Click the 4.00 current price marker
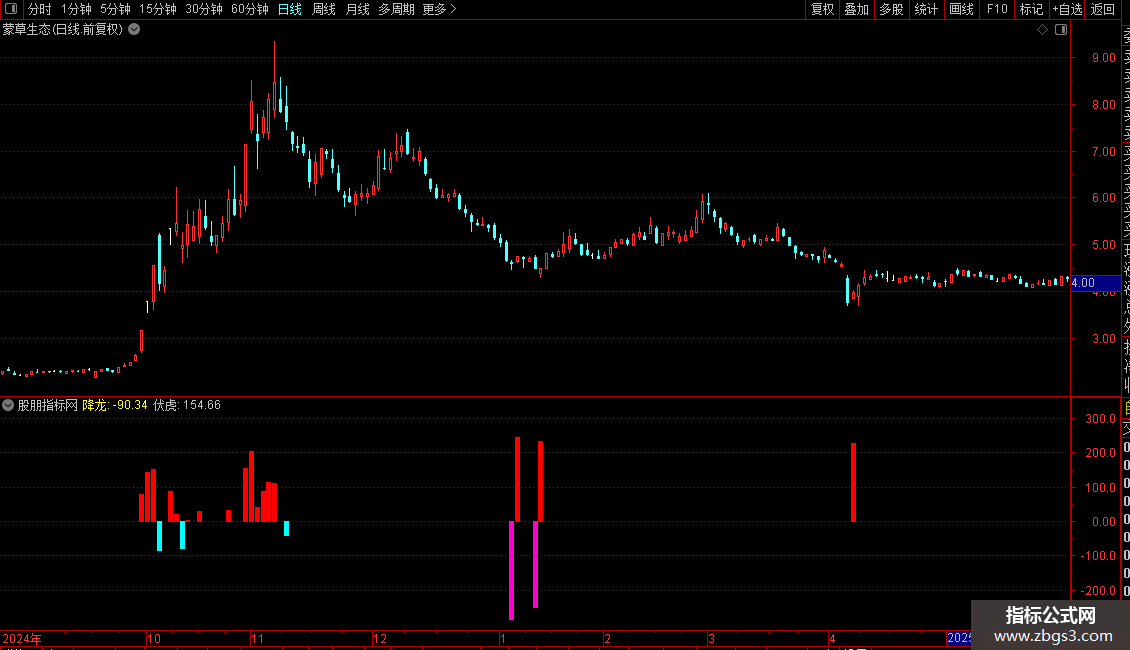The width and height of the screenshot is (1130, 650). tap(1095, 283)
